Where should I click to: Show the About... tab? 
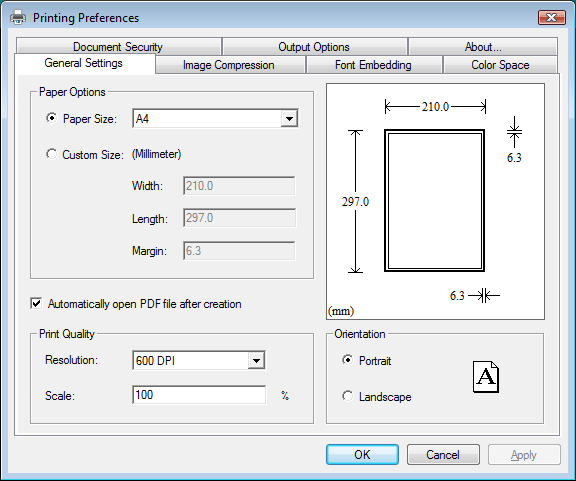(483, 47)
